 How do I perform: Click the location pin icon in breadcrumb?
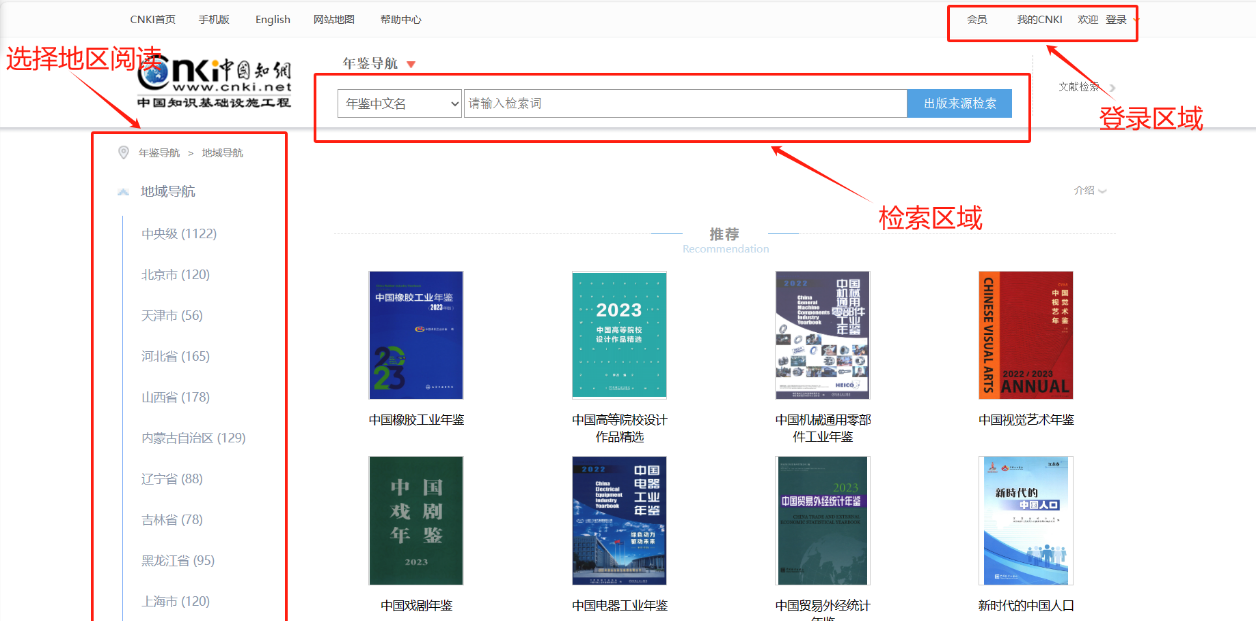(x=124, y=153)
